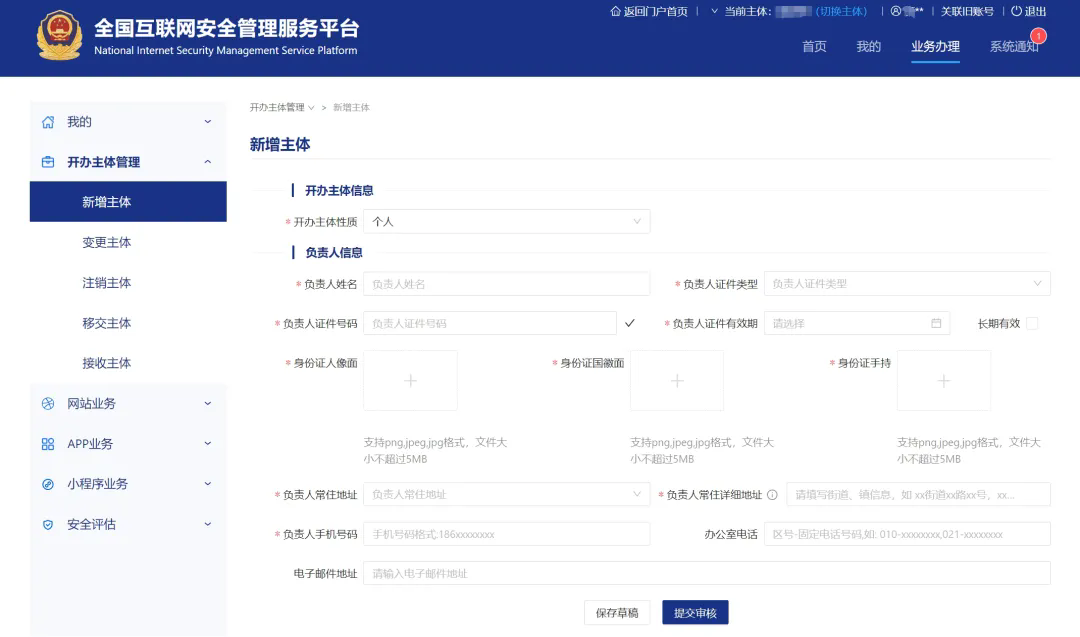Open the 负责人证件类型 dropdown
The height and width of the screenshot is (637, 1080).
[x=906, y=284]
